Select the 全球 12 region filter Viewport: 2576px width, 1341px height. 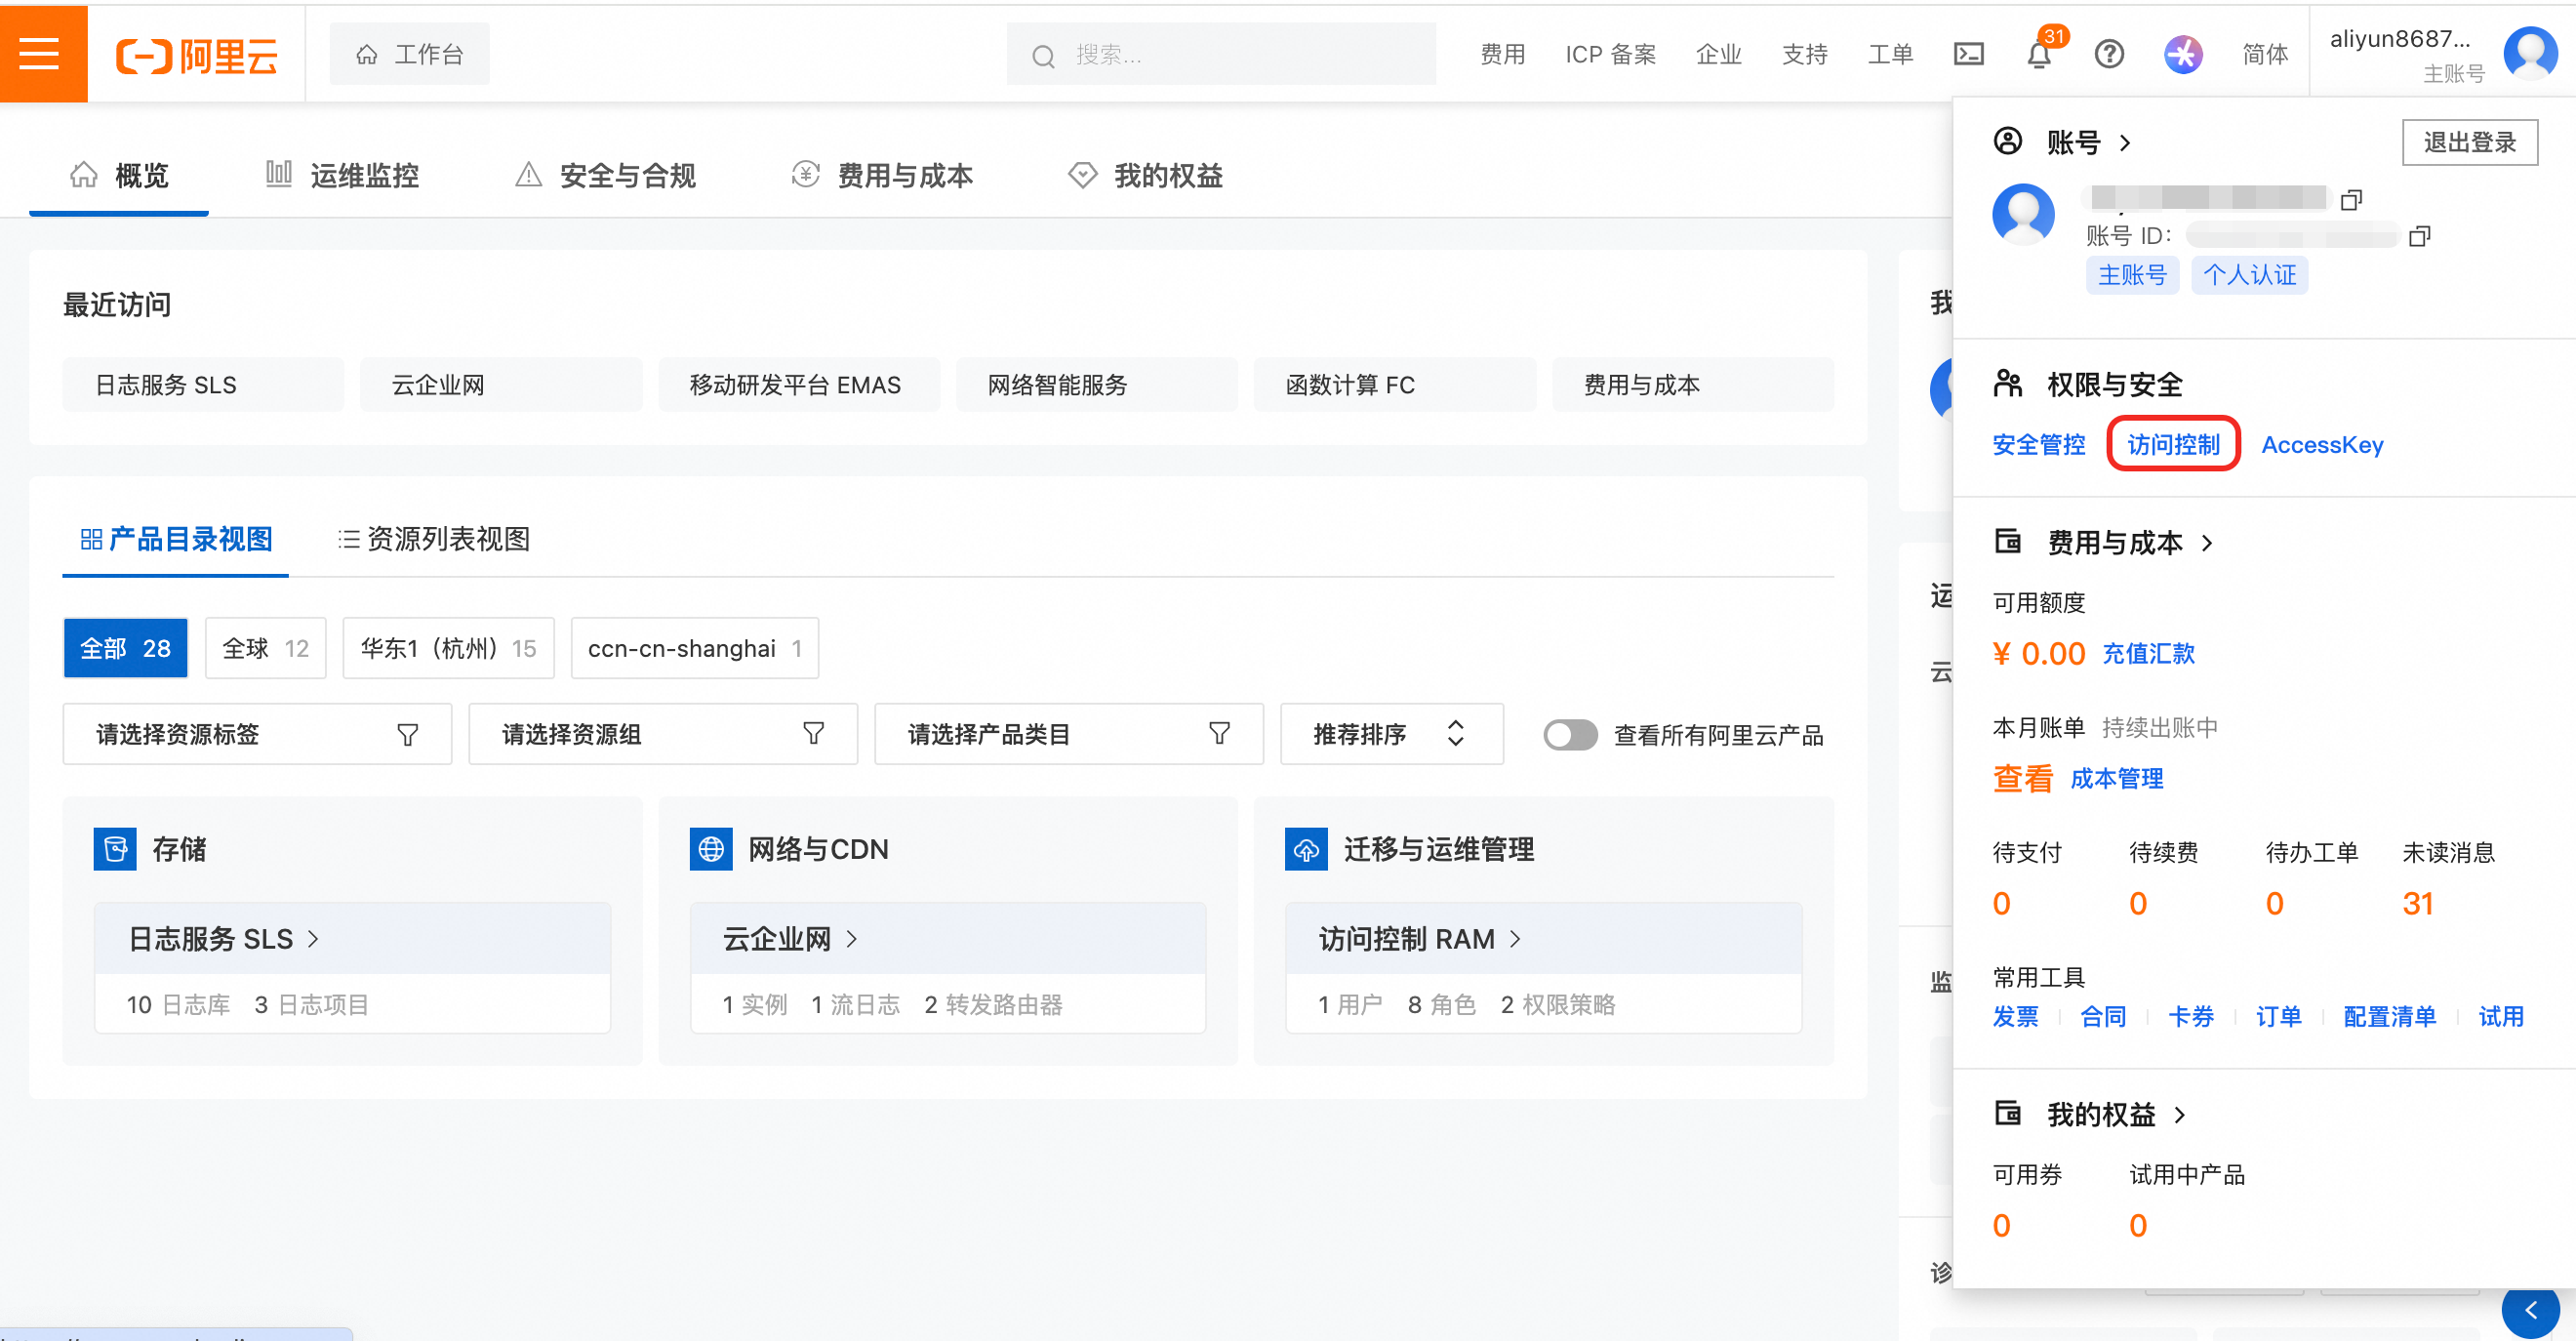(x=265, y=648)
